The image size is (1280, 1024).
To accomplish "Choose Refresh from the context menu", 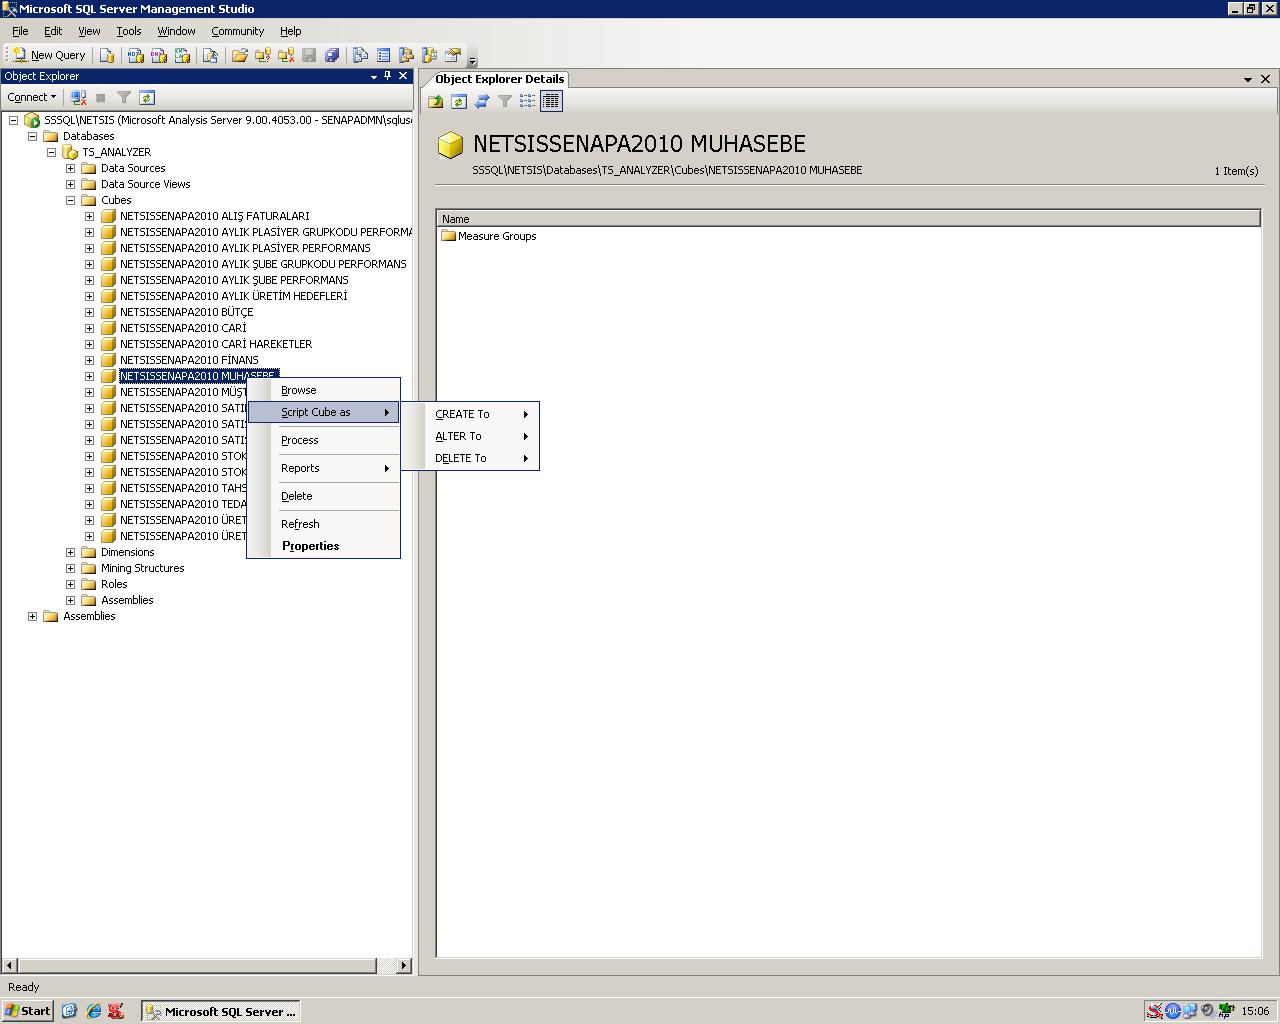I will tap(324, 524).
